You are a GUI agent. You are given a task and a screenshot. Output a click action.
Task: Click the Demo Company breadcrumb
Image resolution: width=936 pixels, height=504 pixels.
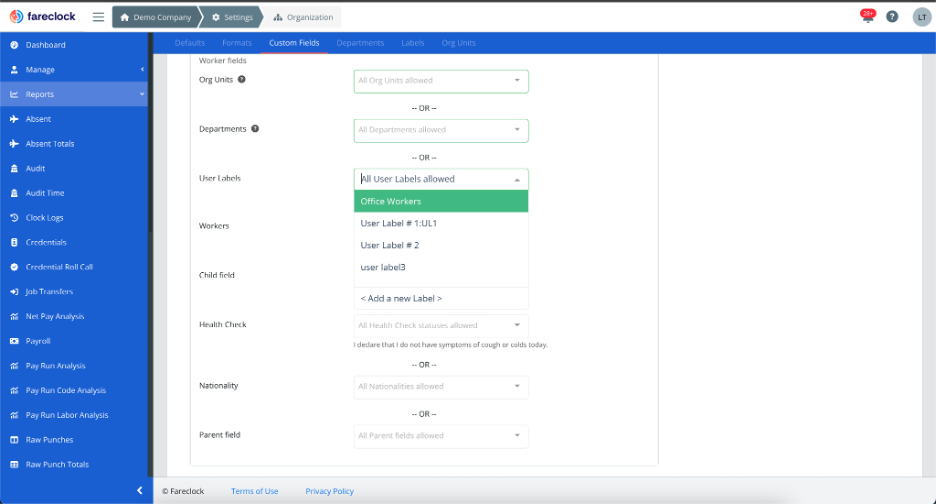click(x=156, y=17)
